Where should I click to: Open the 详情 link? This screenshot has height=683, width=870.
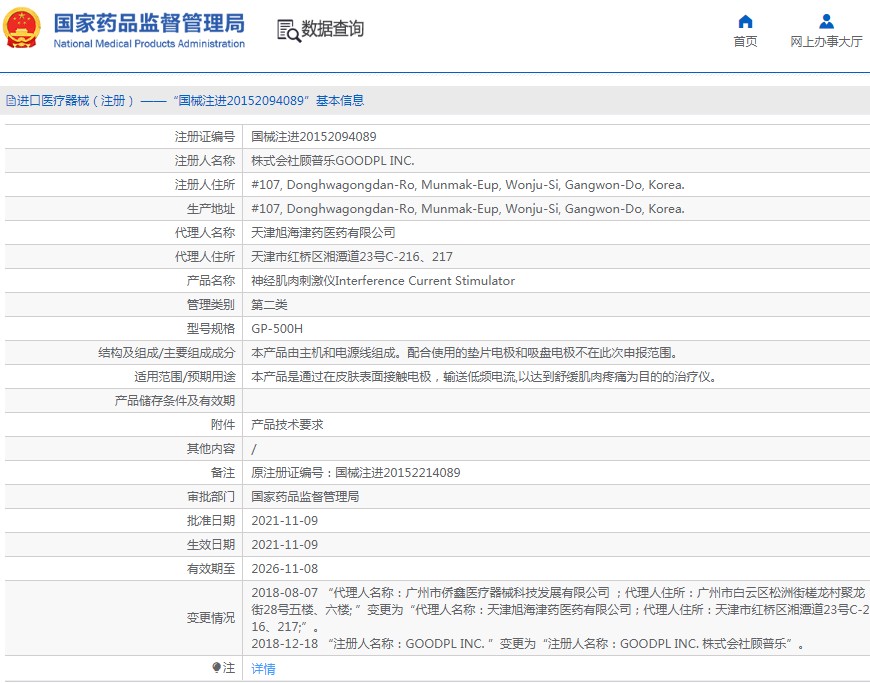click(x=263, y=669)
